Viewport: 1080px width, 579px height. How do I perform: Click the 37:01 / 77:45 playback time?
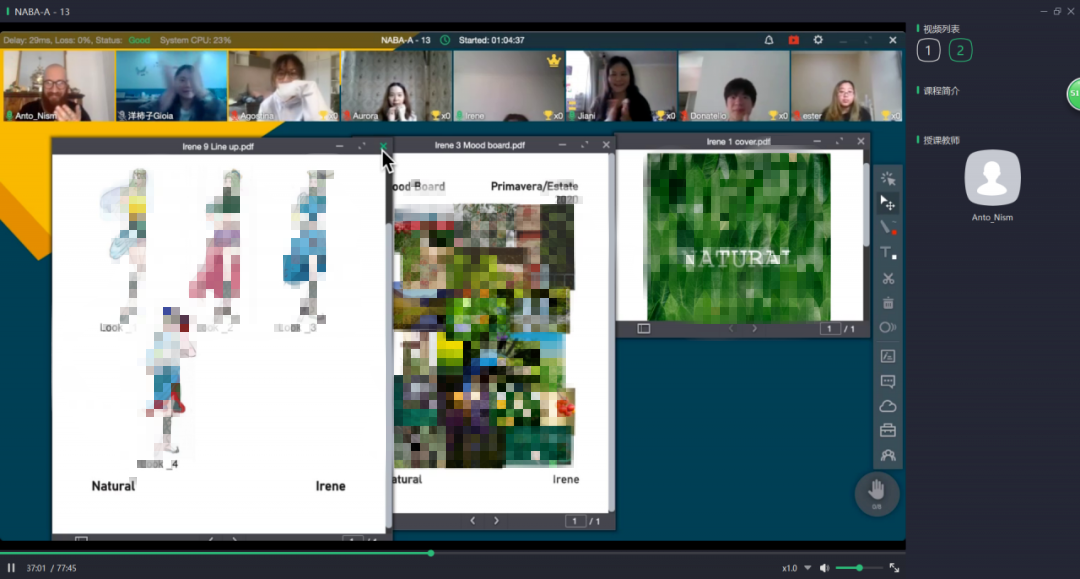(x=51, y=568)
